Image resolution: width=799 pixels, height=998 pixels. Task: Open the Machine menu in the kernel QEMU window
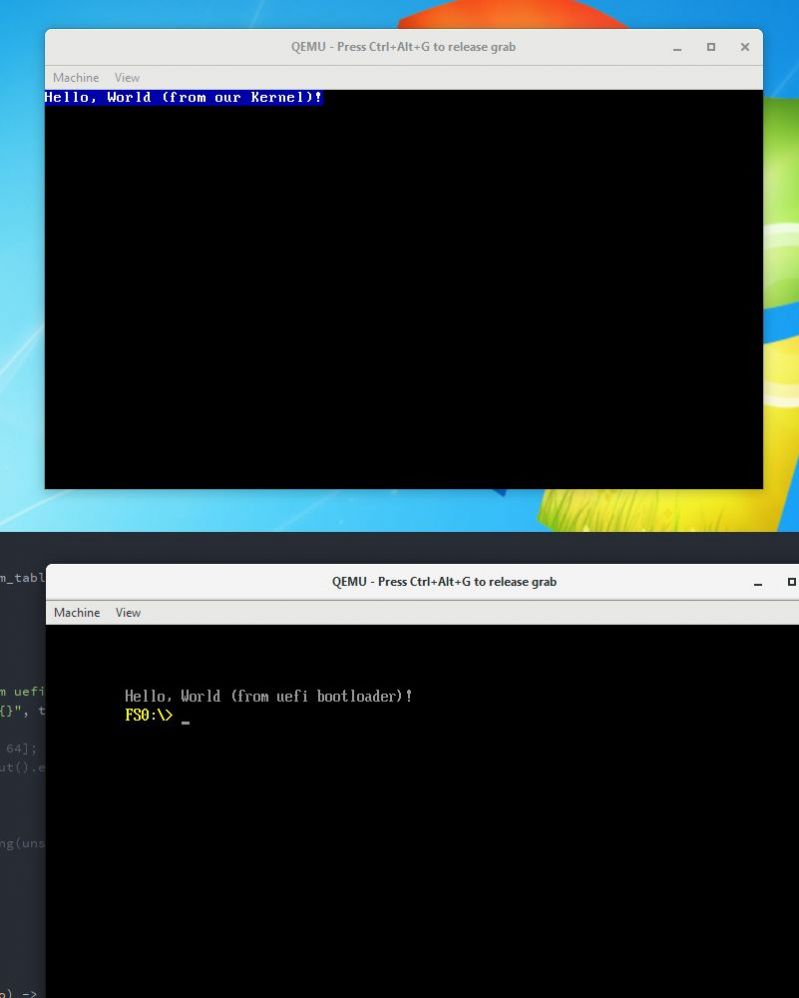pyautogui.click(x=75, y=78)
